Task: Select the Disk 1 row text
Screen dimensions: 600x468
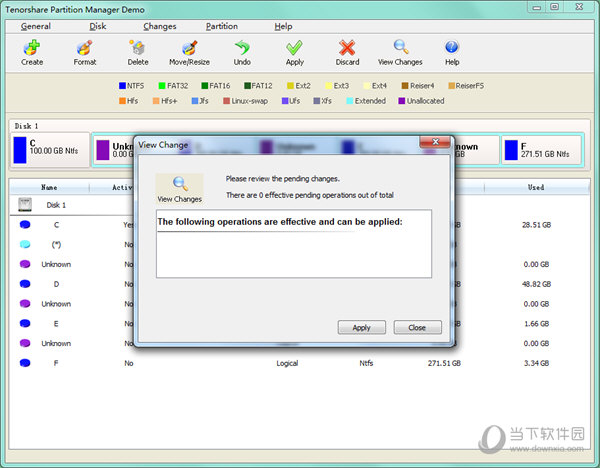Action: click(56, 205)
